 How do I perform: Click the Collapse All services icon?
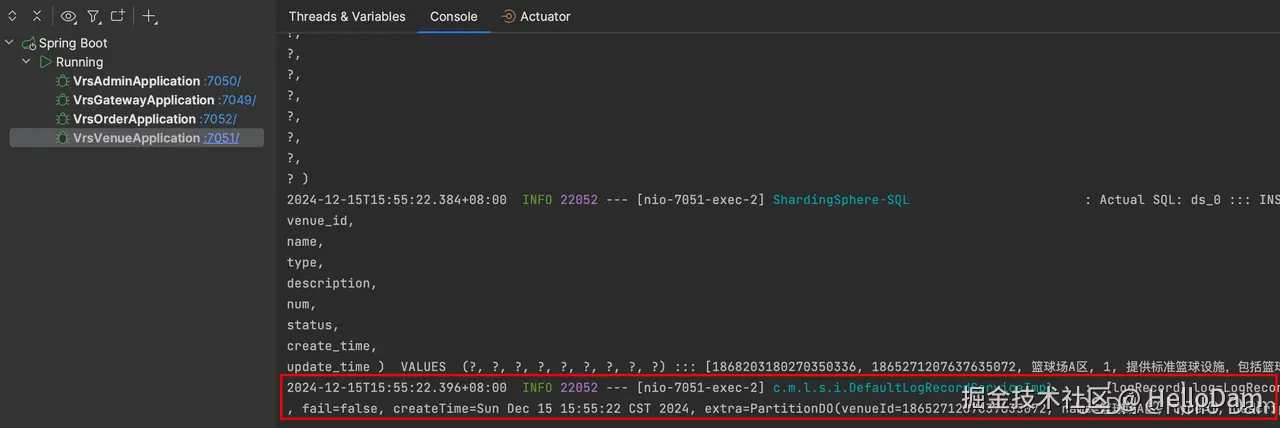coord(37,16)
